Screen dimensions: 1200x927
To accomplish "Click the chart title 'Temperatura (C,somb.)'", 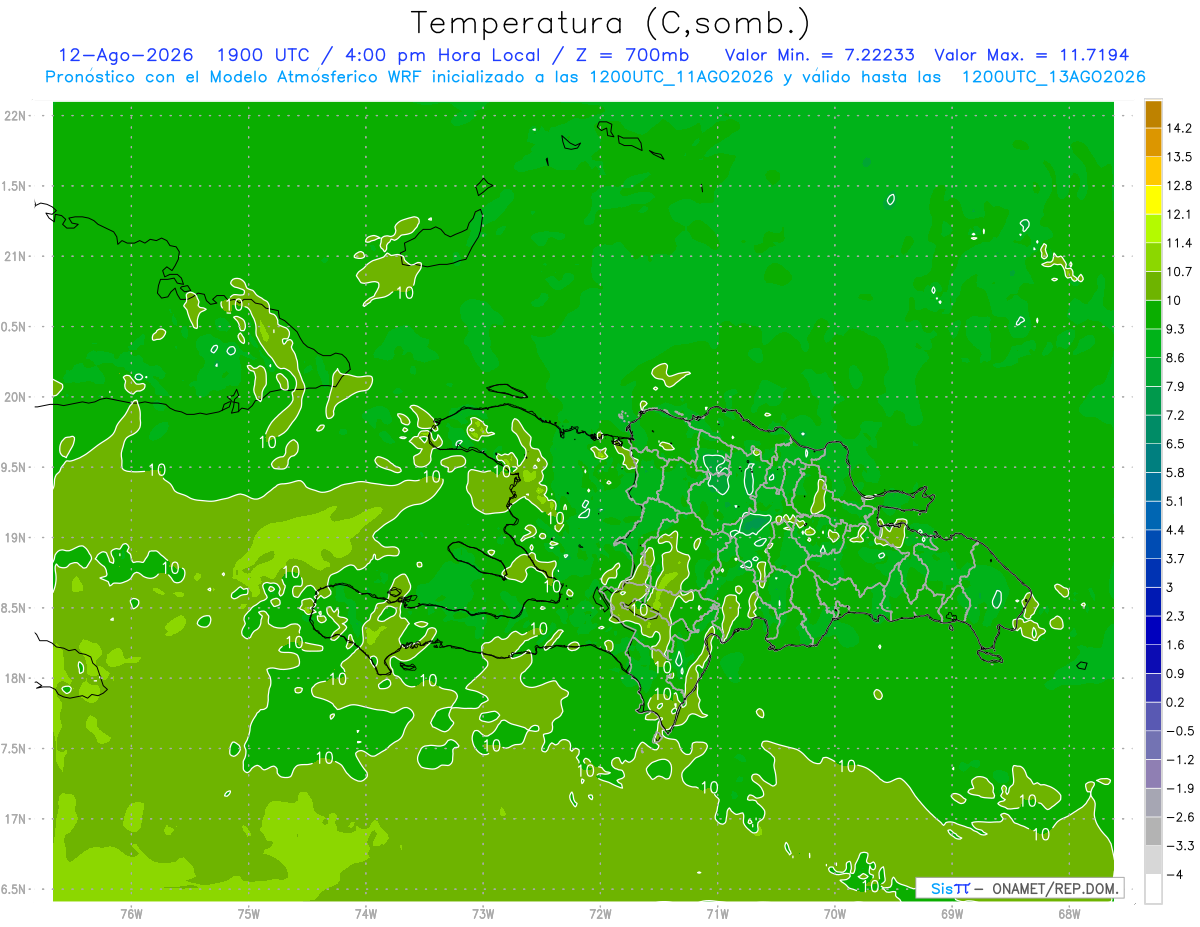I will click(611, 23).
